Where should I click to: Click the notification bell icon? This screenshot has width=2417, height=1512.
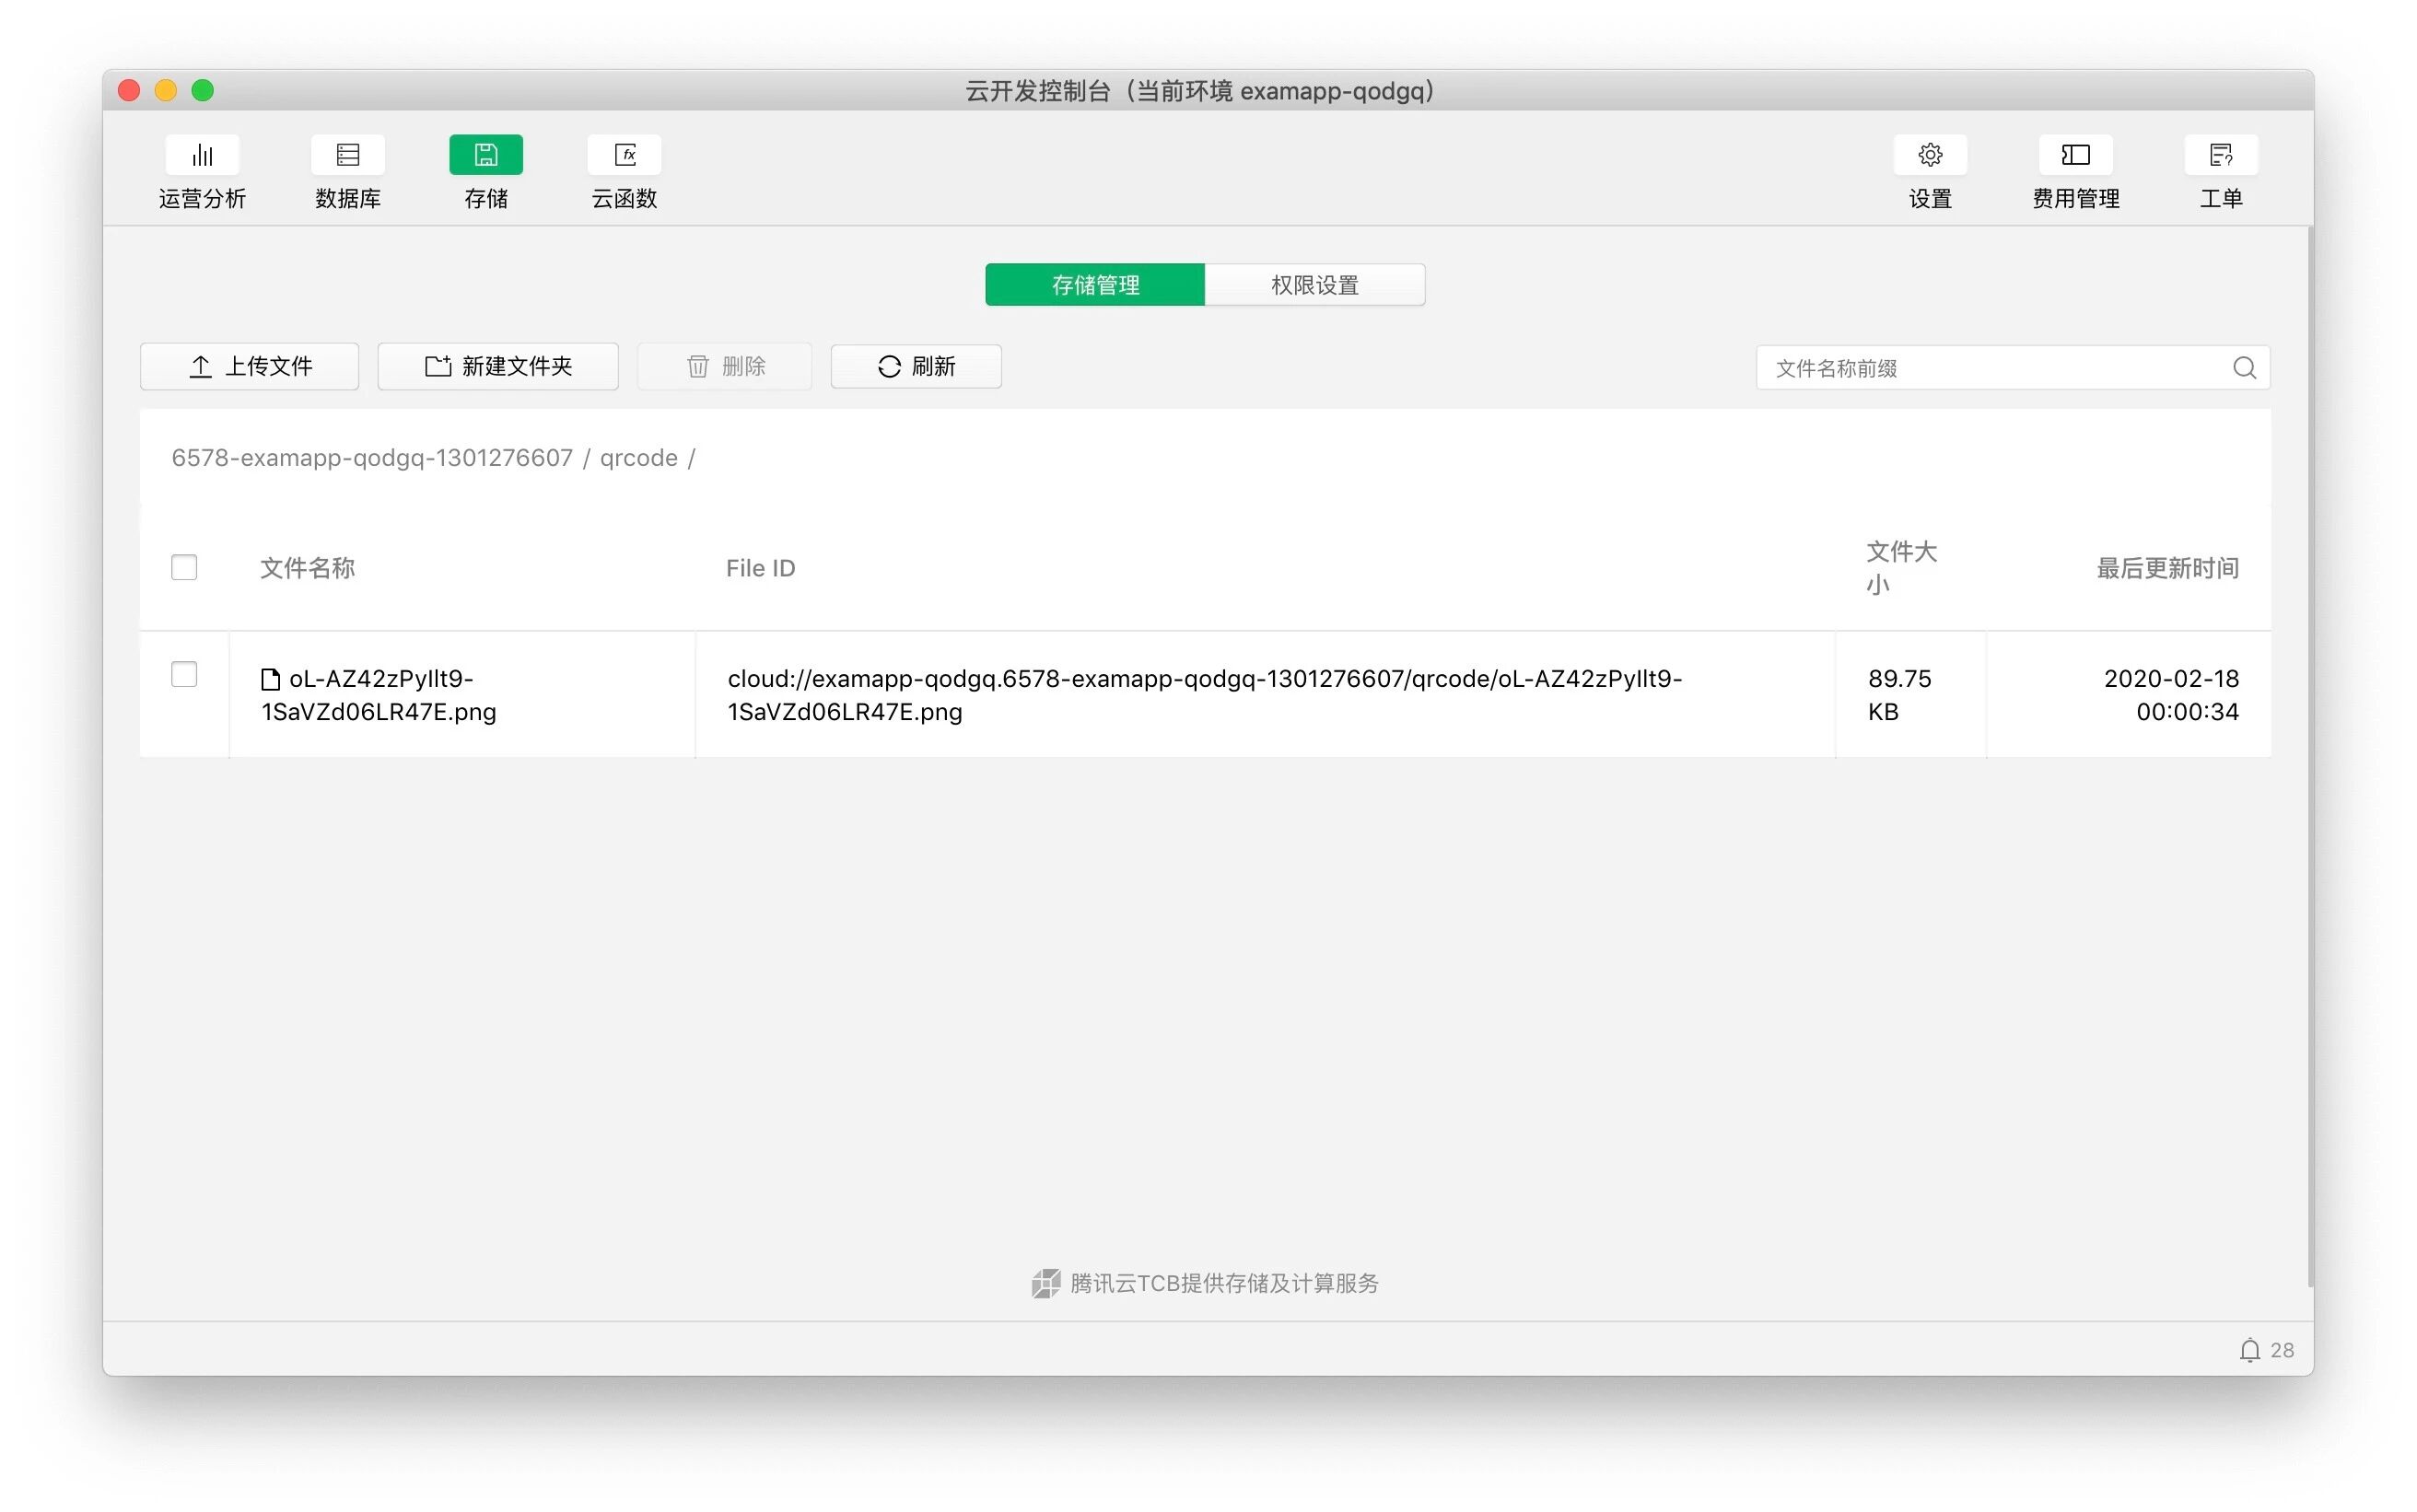pos(2249,1350)
